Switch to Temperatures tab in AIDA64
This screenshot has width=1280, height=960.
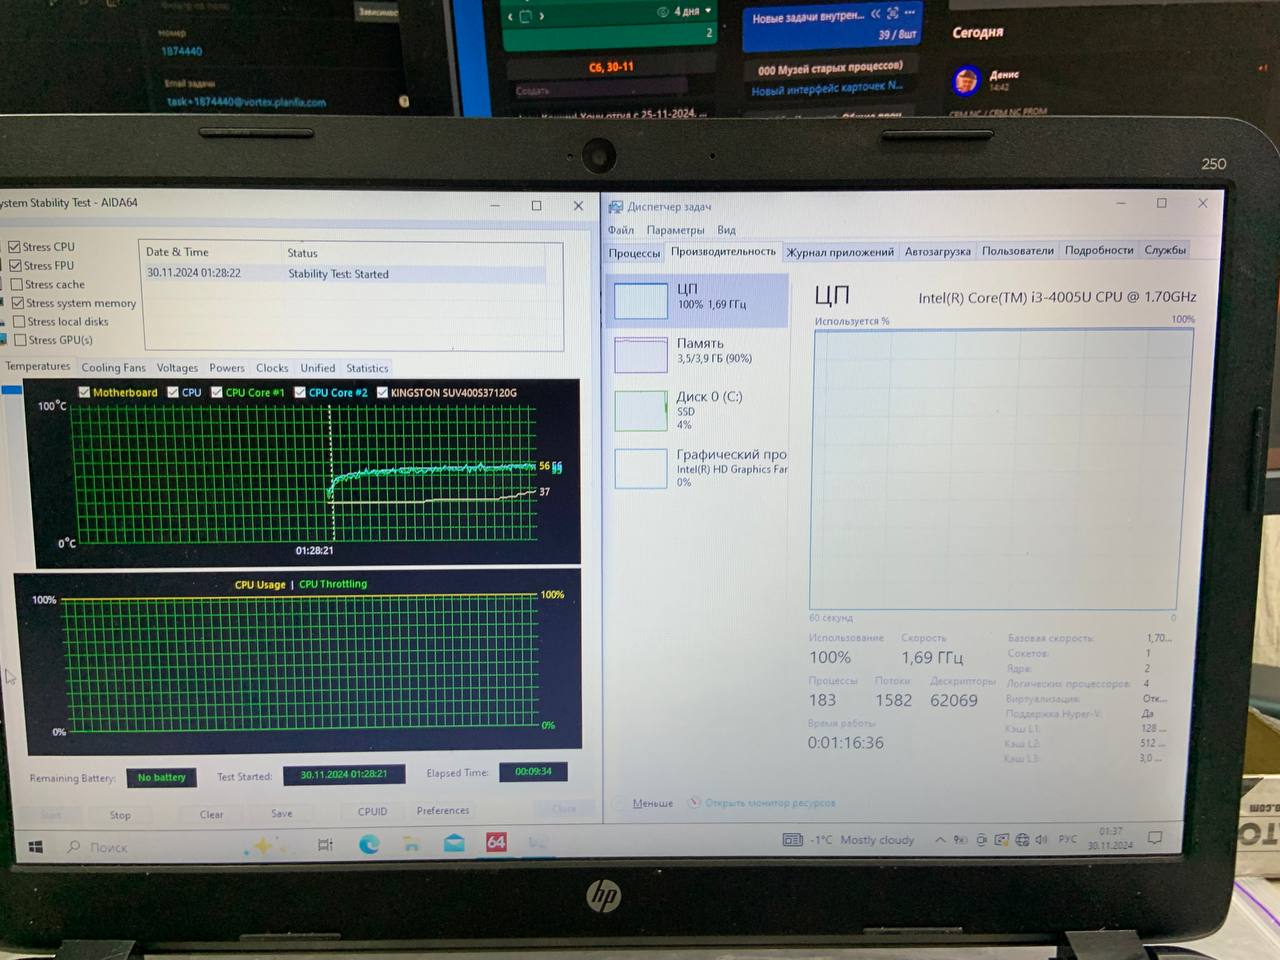tap(38, 366)
